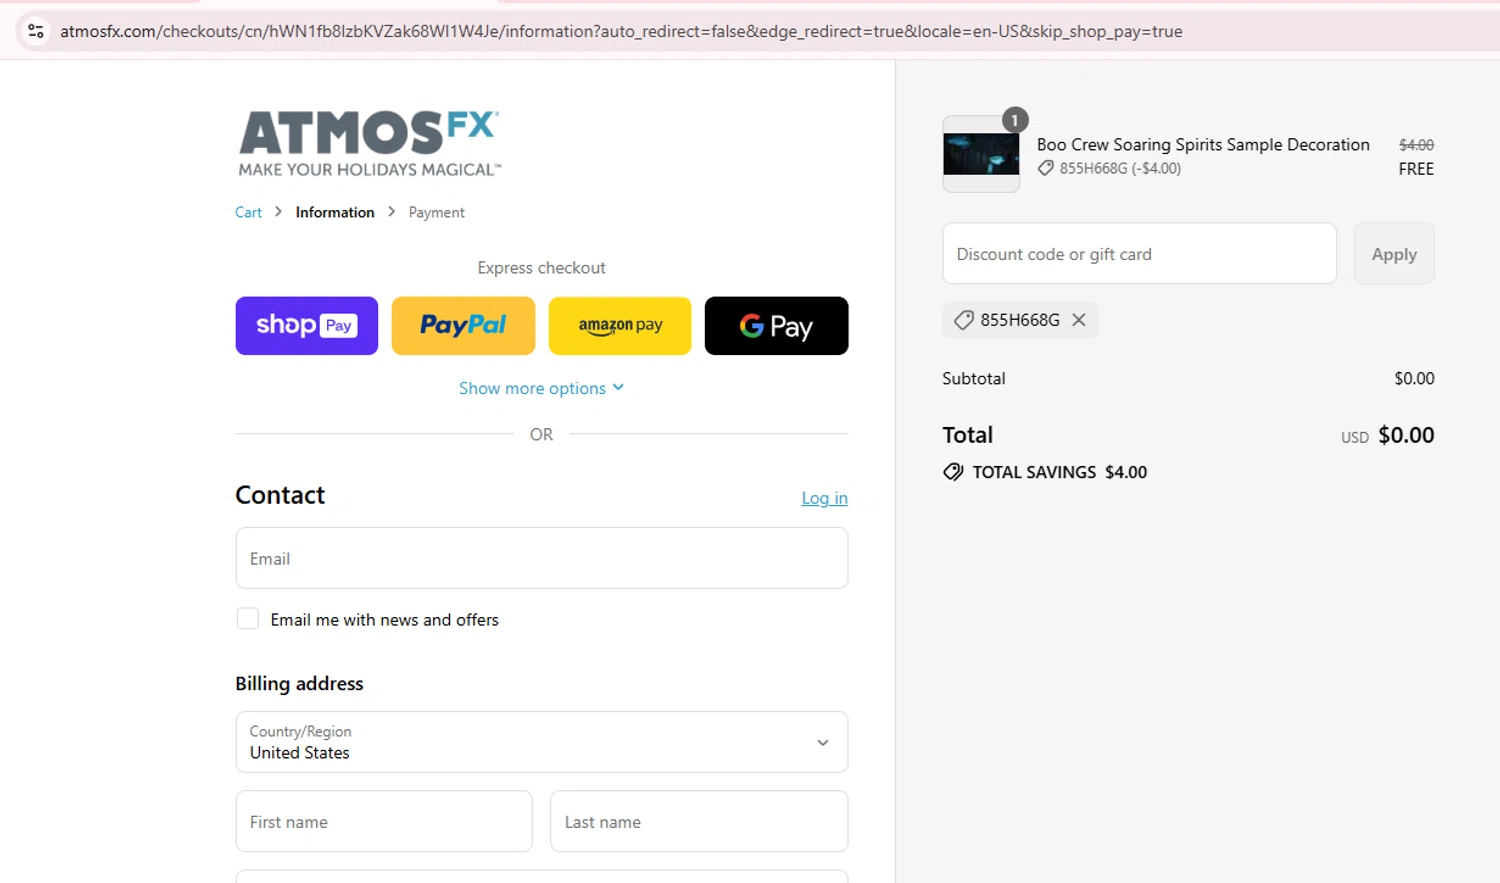Click the quantity badge on product thumbnail

coord(1015,120)
